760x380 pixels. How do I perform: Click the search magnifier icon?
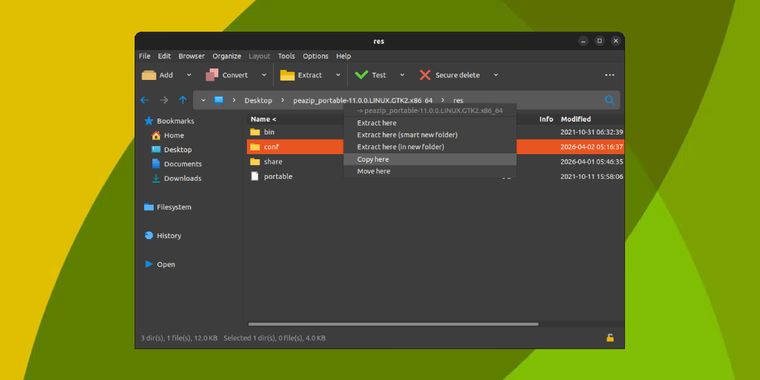610,100
